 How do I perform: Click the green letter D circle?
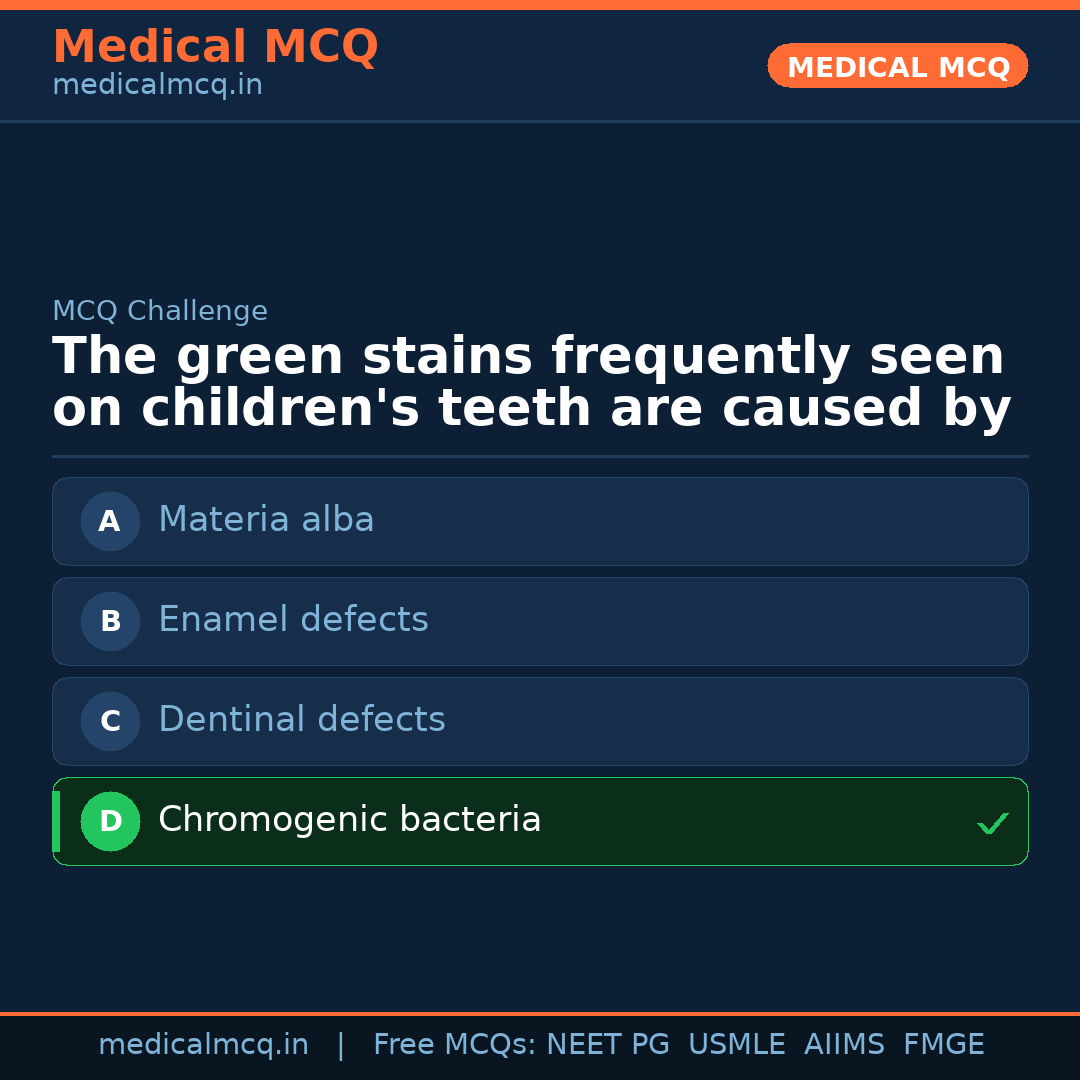(110, 821)
